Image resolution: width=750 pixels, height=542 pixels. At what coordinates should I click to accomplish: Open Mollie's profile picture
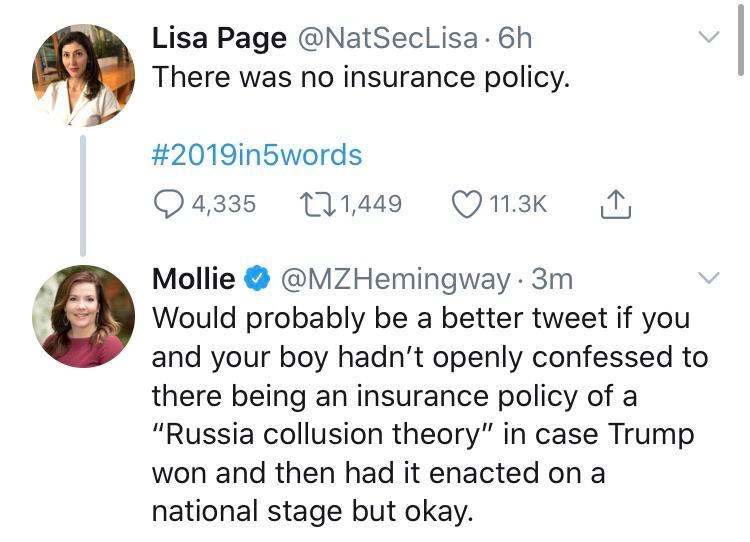coord(83,316)
